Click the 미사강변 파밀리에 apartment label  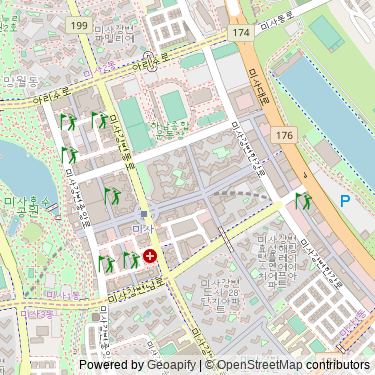coord(115,34)
